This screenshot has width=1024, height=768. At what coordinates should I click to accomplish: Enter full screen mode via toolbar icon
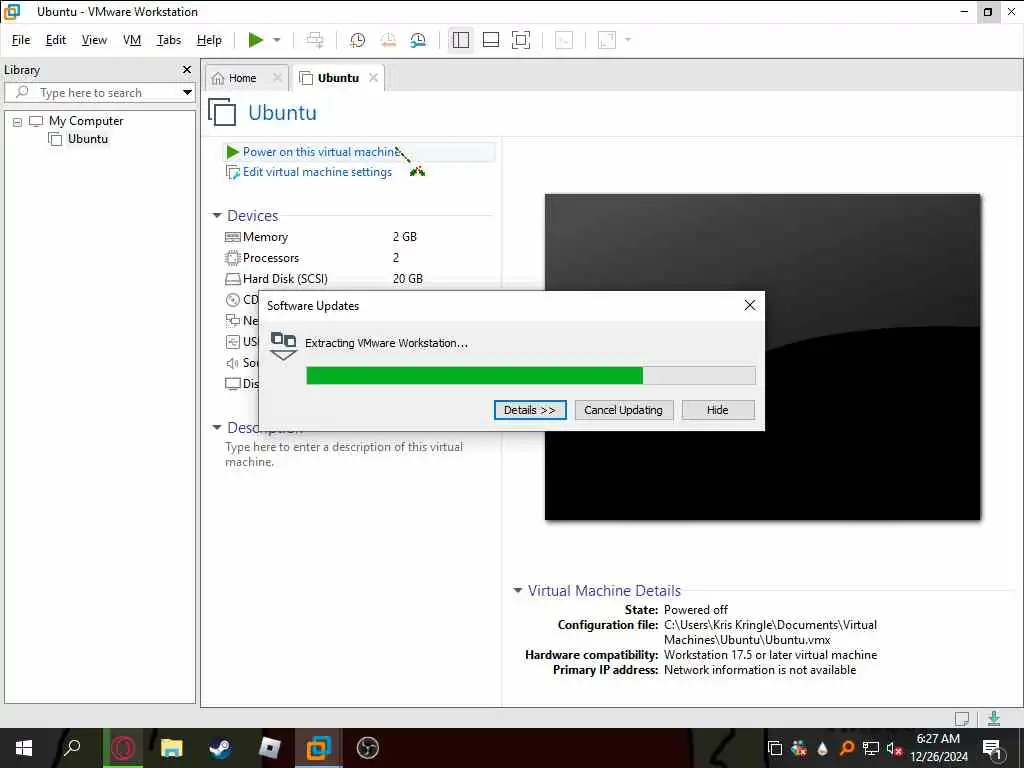click(x=520, y=40)
